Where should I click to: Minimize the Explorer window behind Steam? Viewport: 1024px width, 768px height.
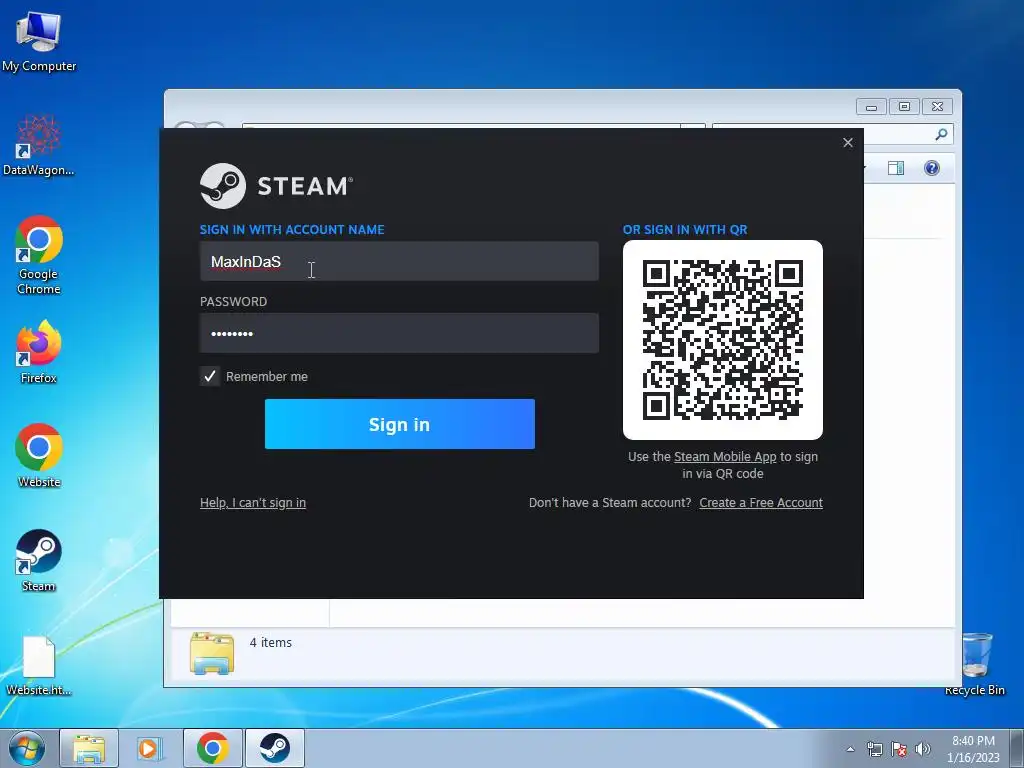point(871,106)
